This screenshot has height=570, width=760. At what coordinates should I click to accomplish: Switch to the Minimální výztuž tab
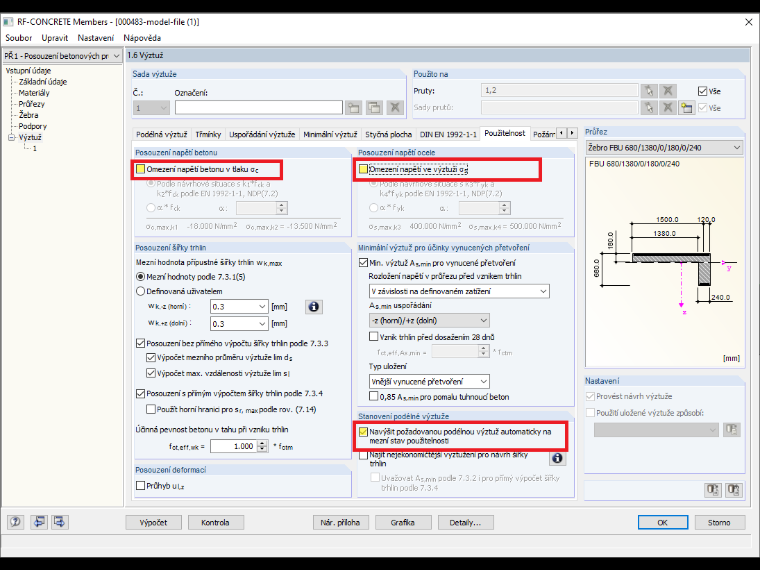click(330, 134)
